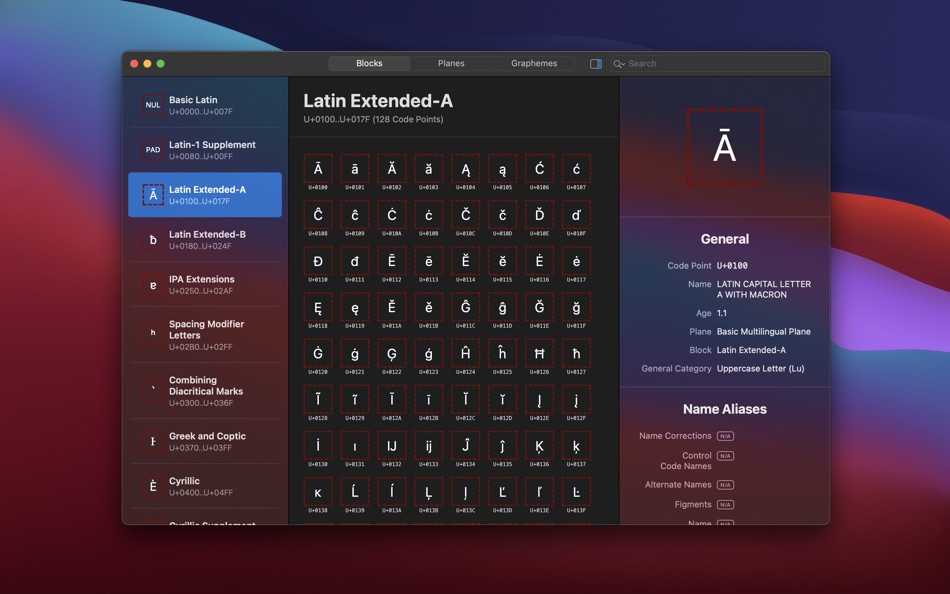
Task: Click the Search field
Action: pyautogui.click(x=718, y=64)
